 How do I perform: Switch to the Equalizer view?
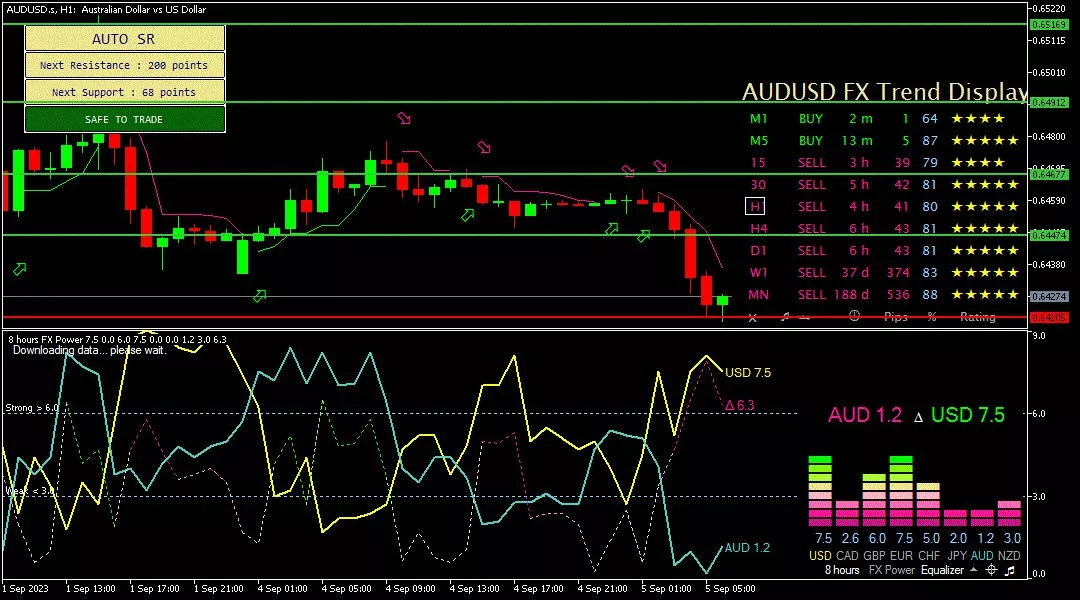tap(942, 570)
